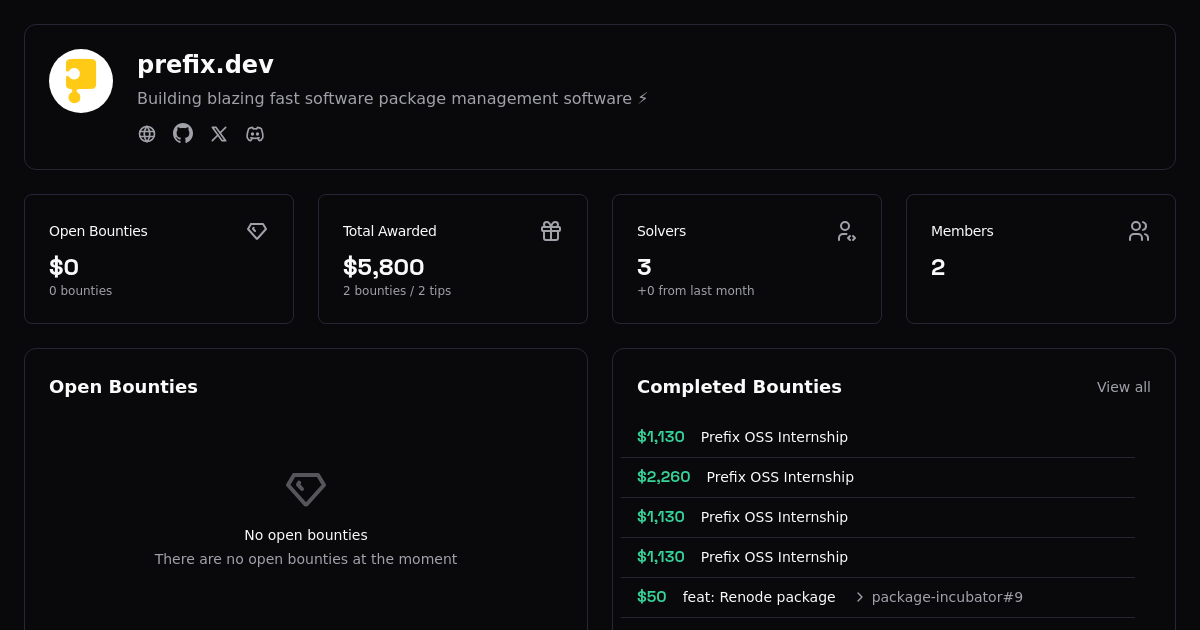
Task: Open the package-incubator#9 issue link
Action: click(x=947, y=597)
